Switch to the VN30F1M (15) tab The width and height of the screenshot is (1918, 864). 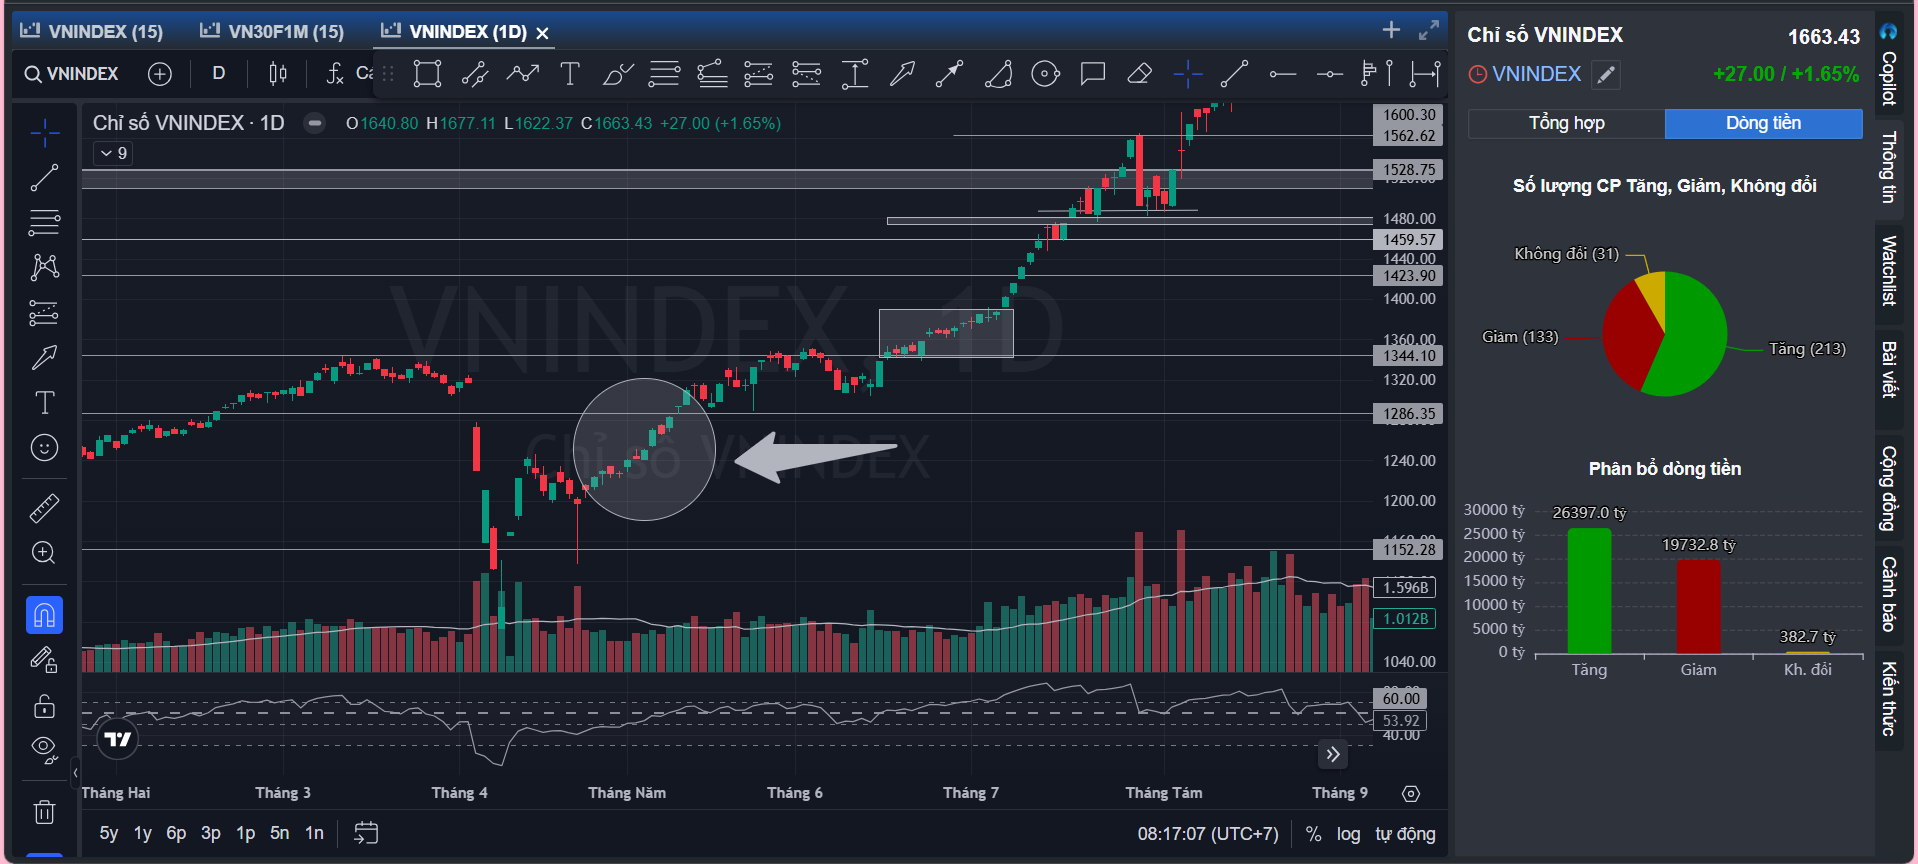(272, 32)
